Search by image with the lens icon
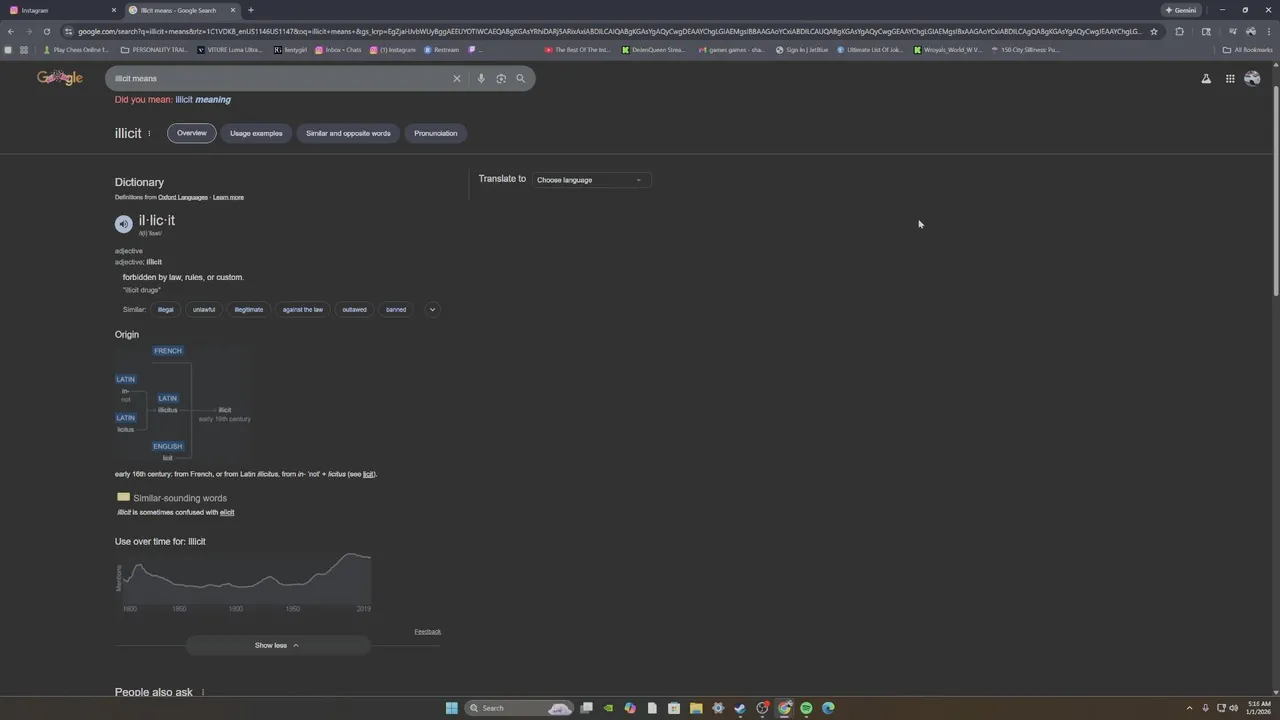Image resolution: width=1280 pixels, height=720 pixels. coord(501,78)
